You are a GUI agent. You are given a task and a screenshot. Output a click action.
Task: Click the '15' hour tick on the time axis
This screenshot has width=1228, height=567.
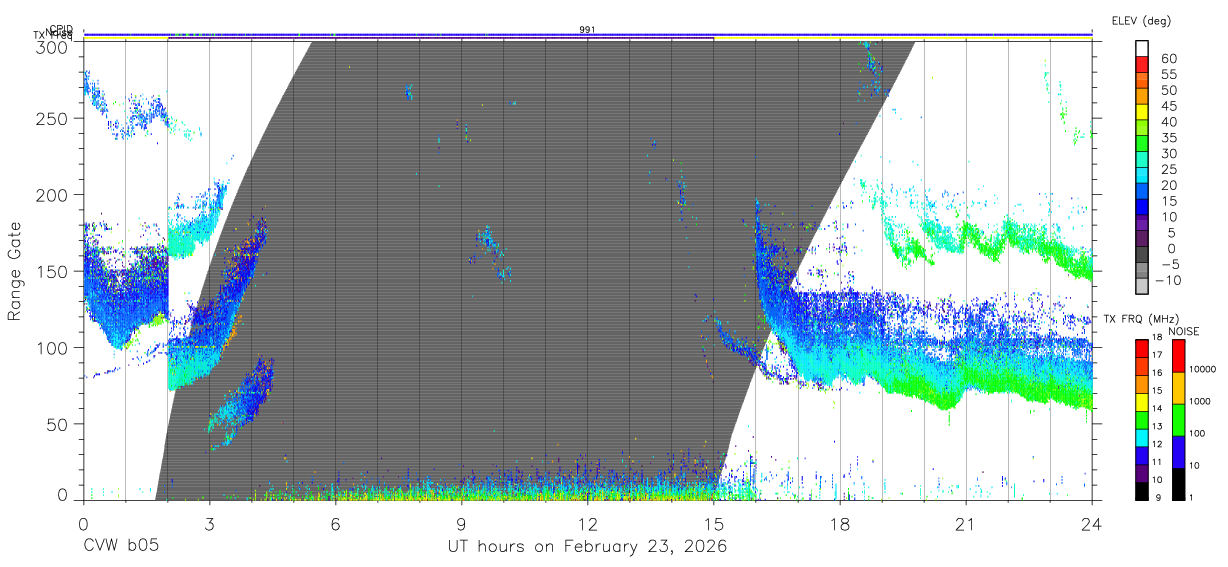714,524
